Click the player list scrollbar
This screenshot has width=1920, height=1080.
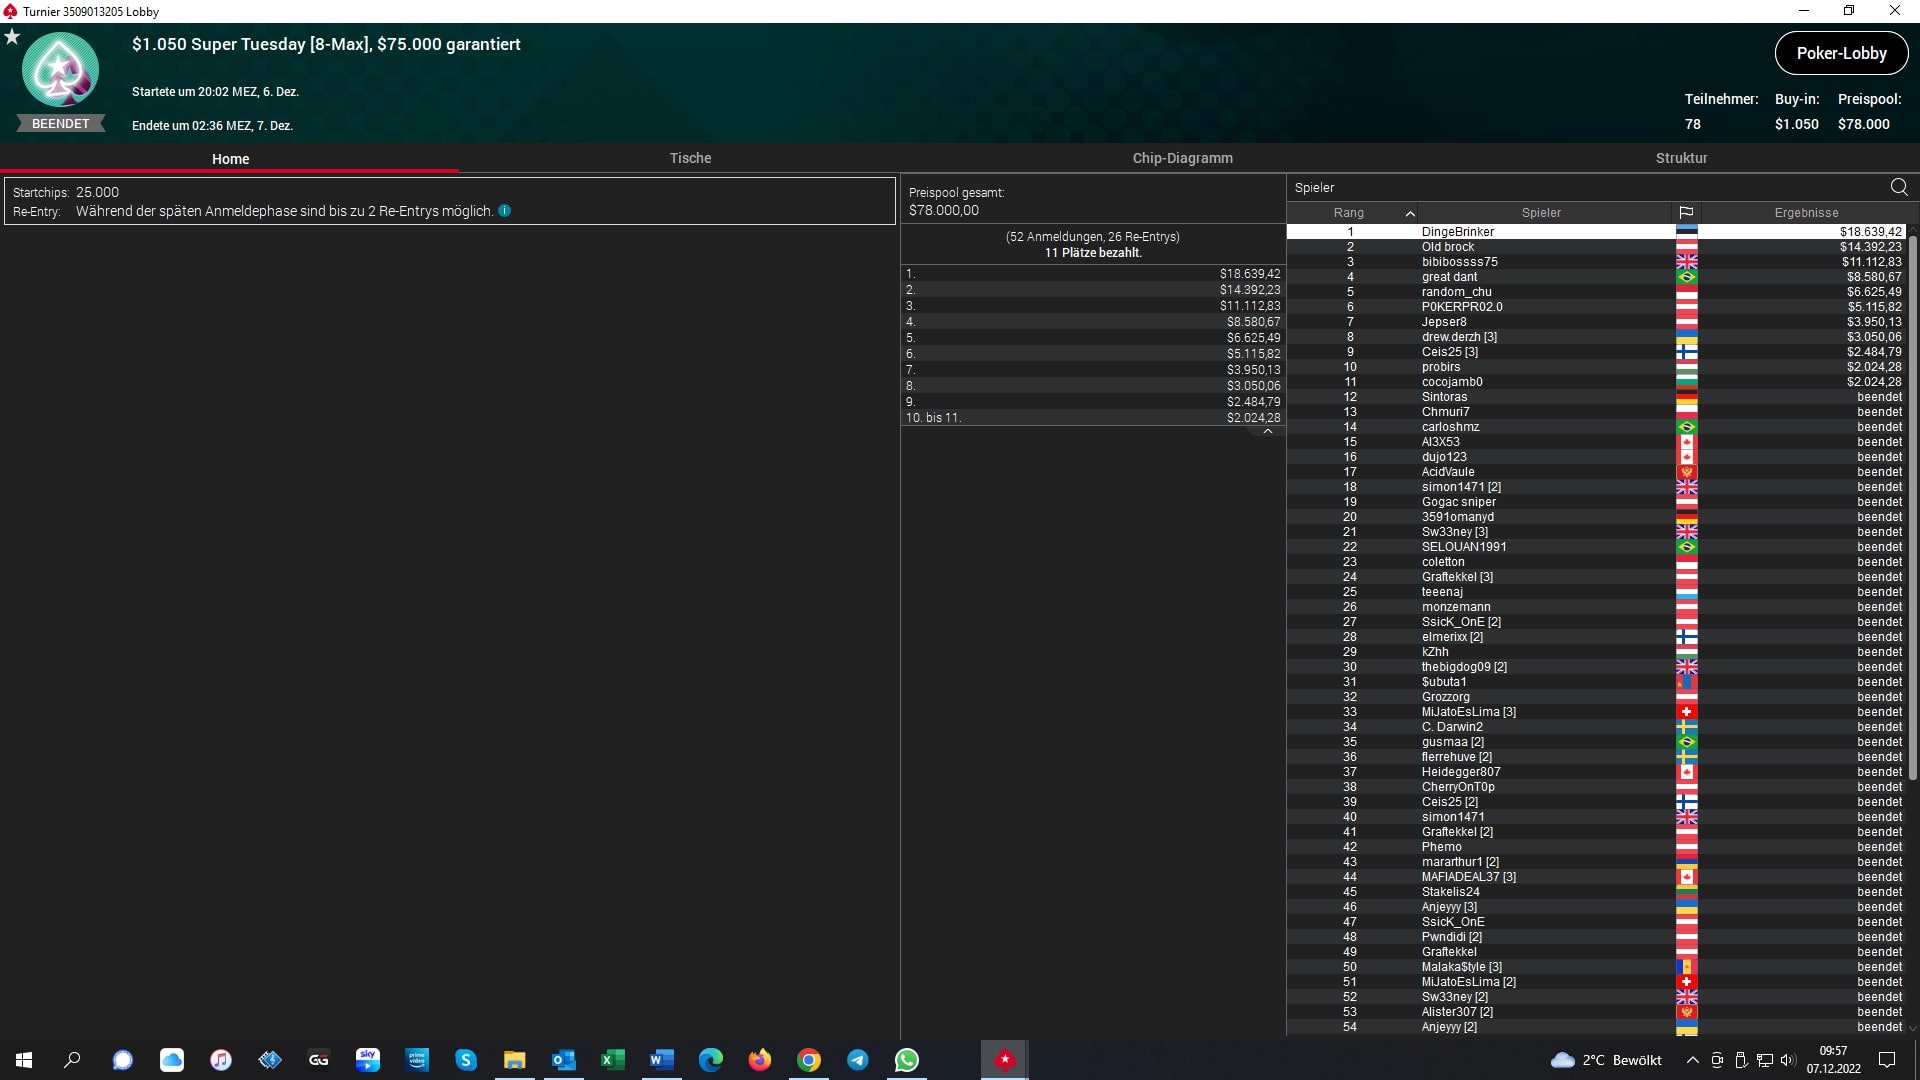1912,500
